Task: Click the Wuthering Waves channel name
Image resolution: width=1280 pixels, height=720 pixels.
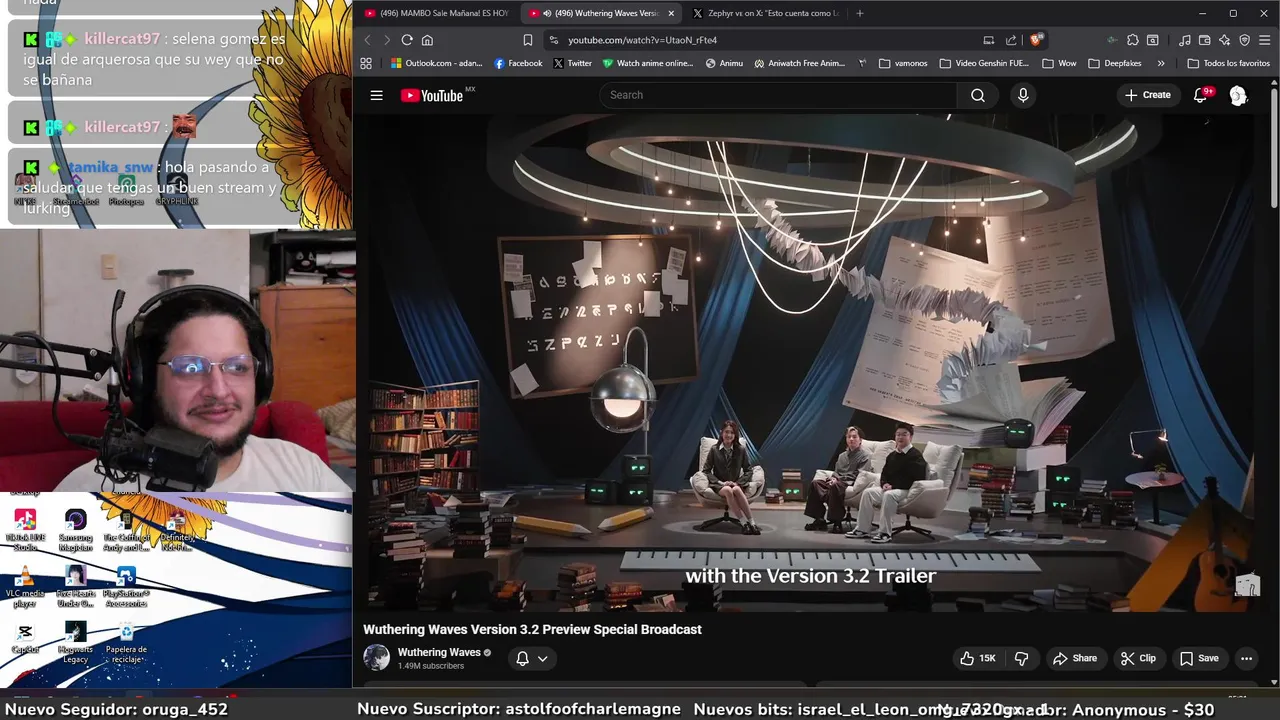Action: pyautogui.click(x=439, y=652)
